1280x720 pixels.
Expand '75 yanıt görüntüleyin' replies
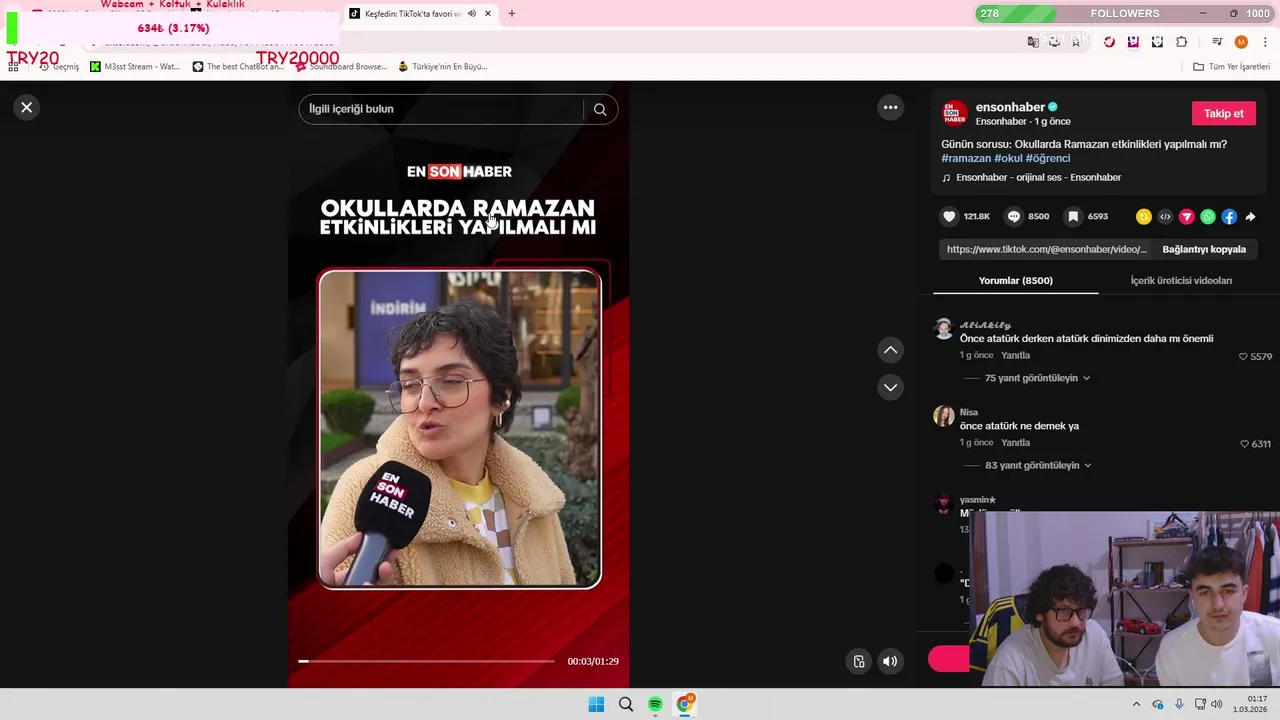[1037, 378]
